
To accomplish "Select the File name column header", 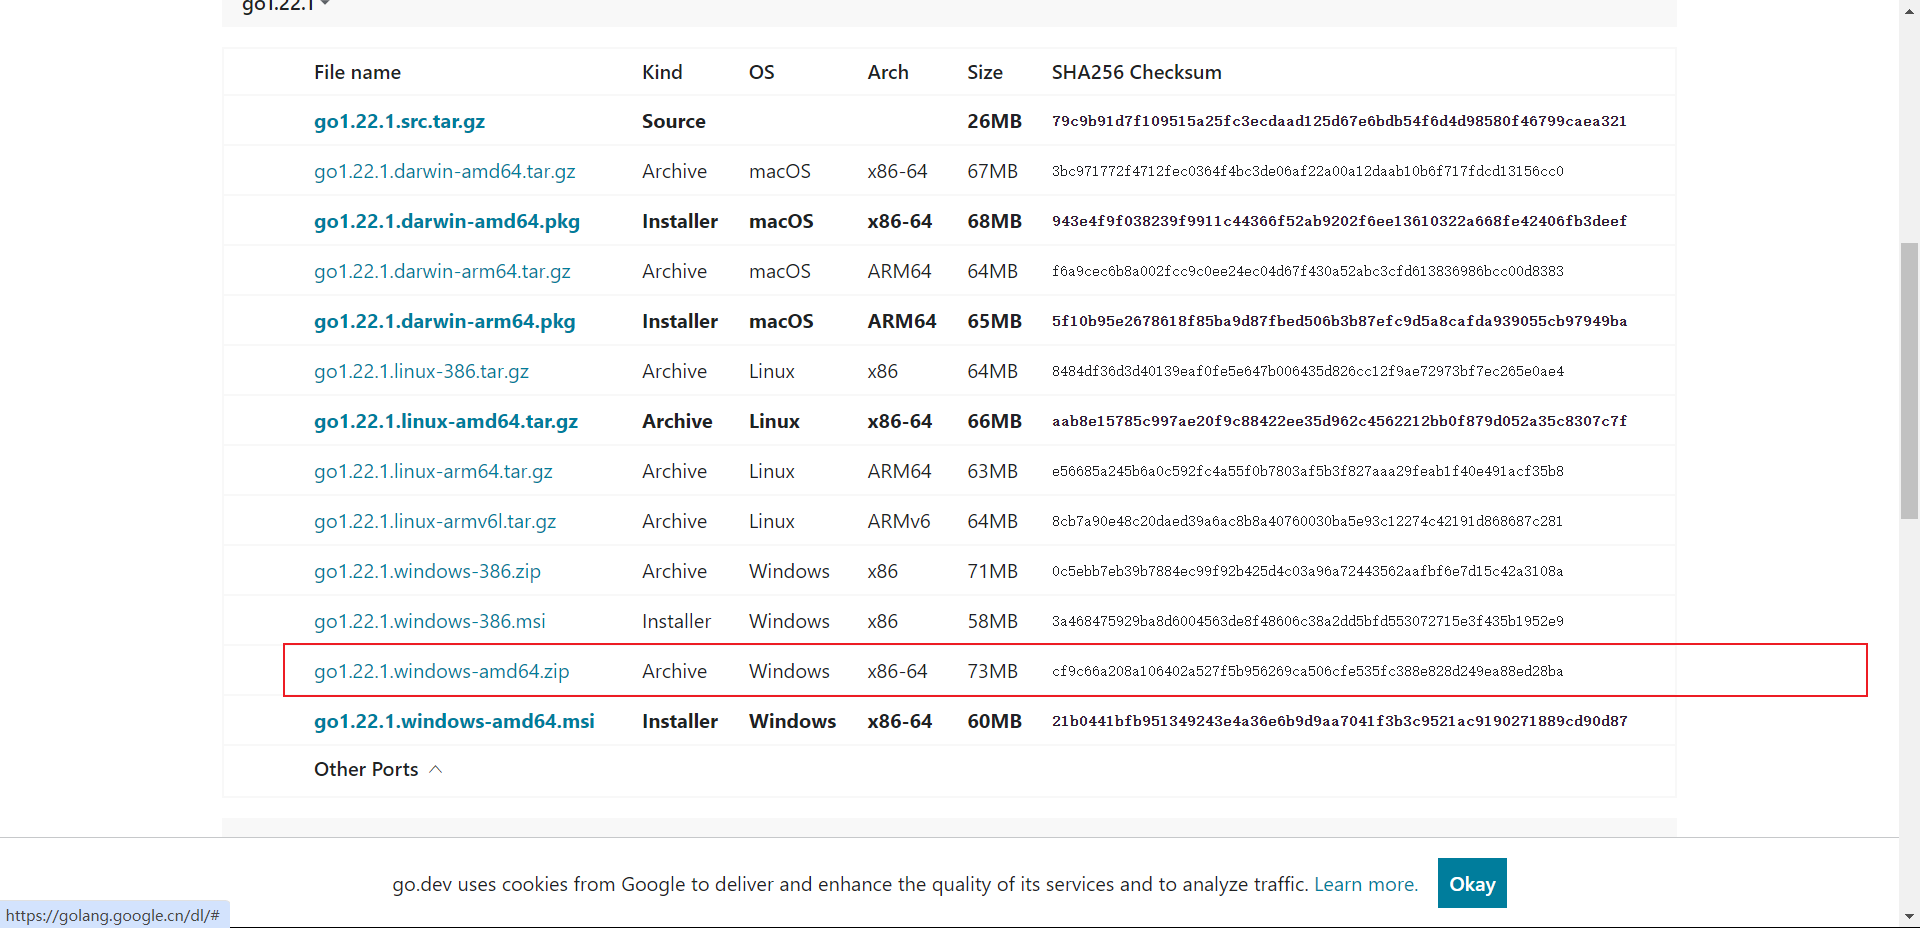I will [357, 72].
